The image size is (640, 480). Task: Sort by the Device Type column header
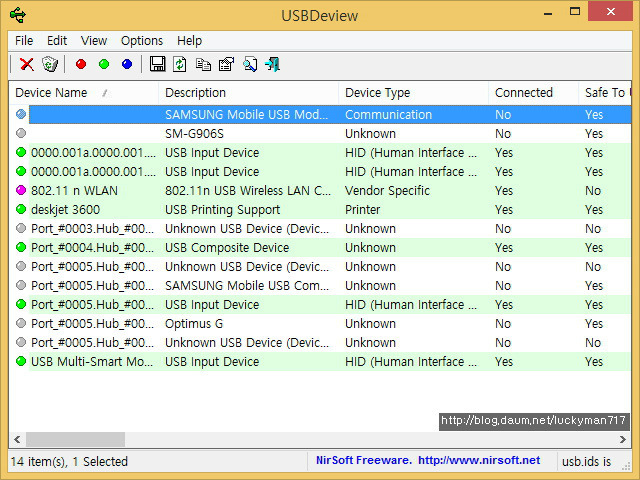413,93
